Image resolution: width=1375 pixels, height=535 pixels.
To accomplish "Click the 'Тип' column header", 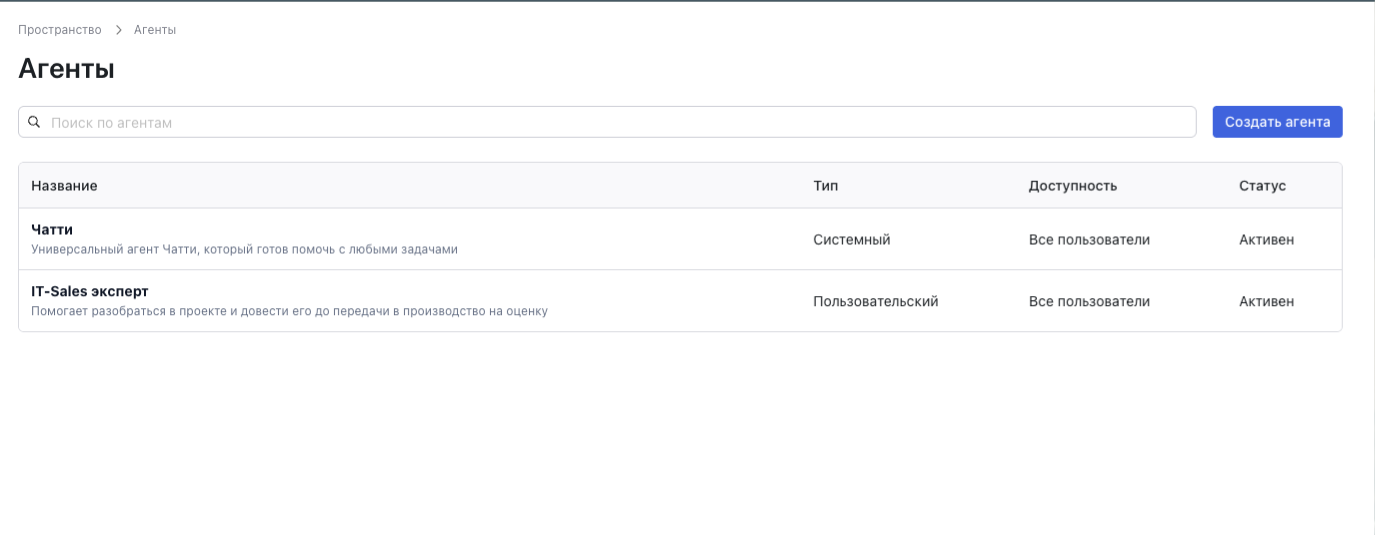I will 826,186.
